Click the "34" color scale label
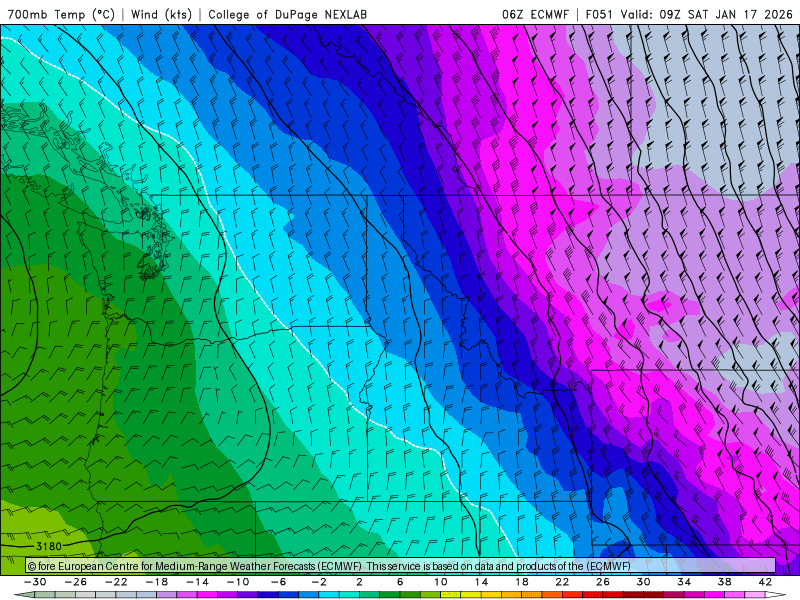800x600 pixels. [x=684, y=582]
